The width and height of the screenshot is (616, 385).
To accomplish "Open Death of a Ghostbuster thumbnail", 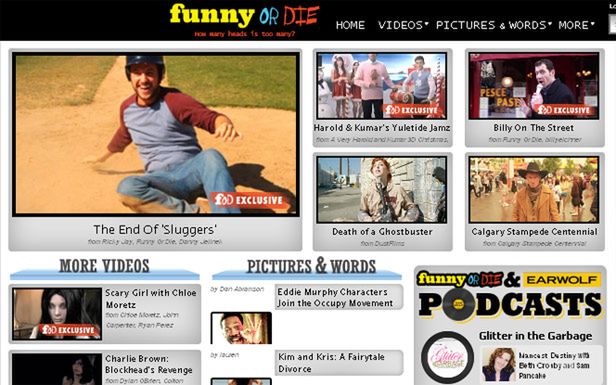I will (382, 189).
